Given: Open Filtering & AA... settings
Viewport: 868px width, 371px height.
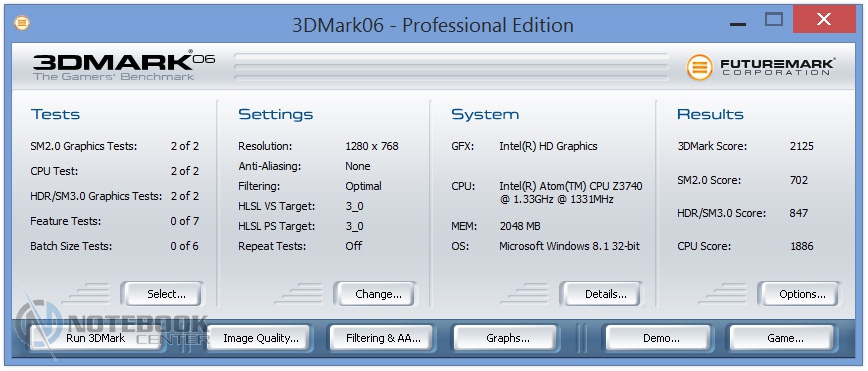Looking at the screenshot, I should pos(383,338).
